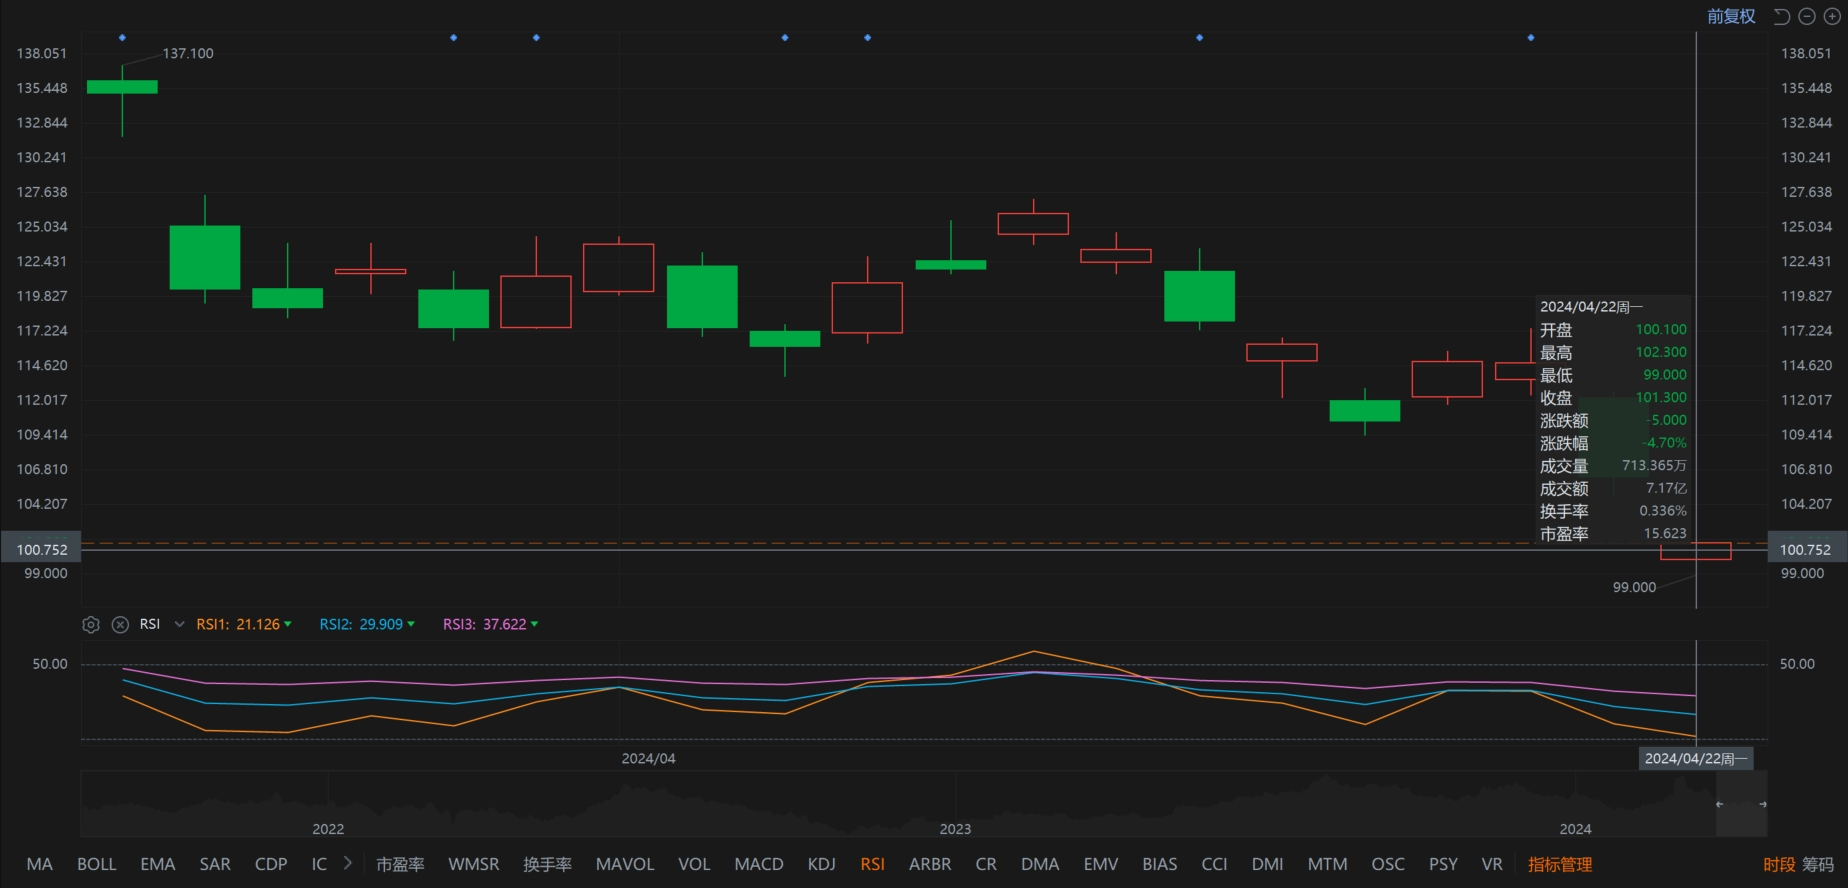Zoom in chart with plus circle icon
The image size is (1848, 888).
1832,16
